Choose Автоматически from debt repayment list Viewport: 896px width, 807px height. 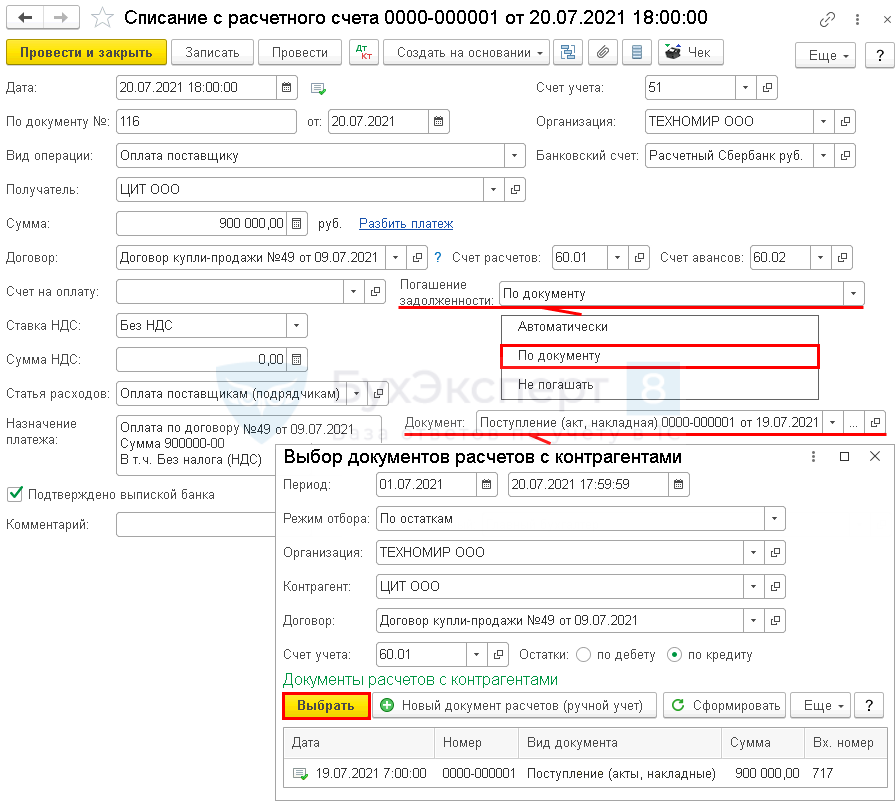click(x=562, y=327)
